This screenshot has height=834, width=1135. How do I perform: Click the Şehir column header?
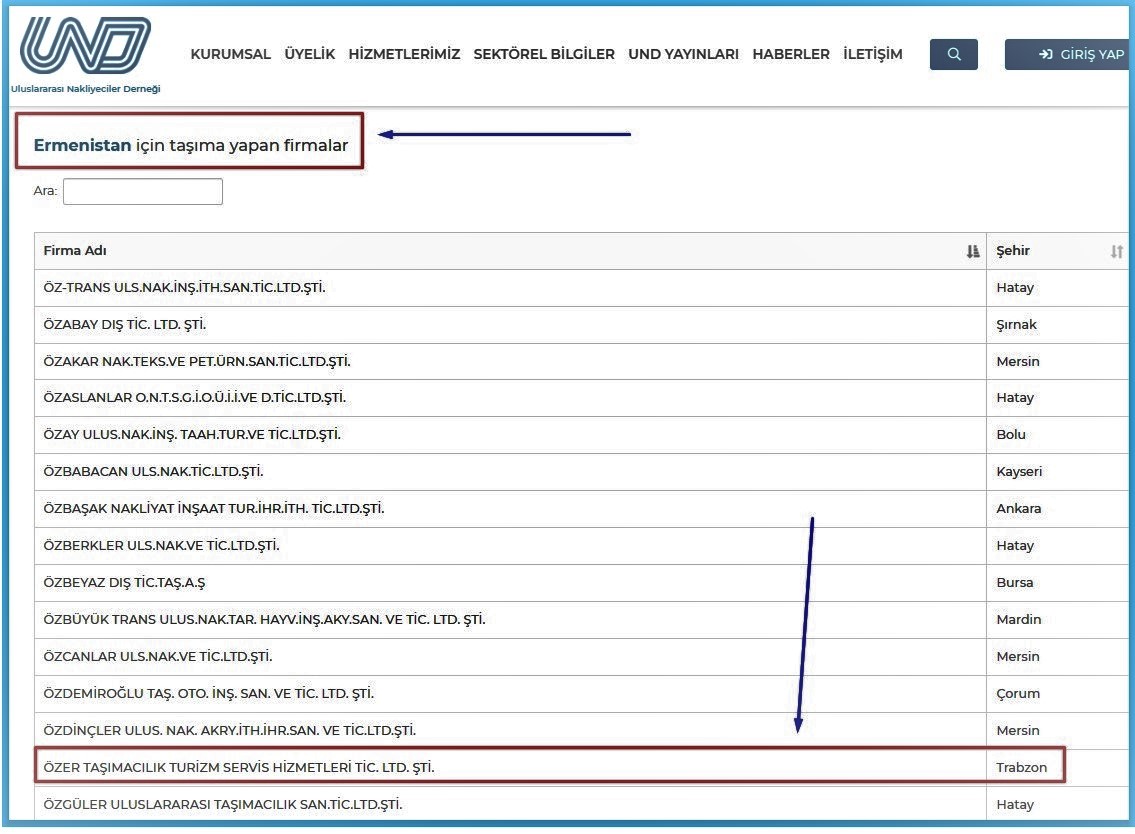(1058, 250)
